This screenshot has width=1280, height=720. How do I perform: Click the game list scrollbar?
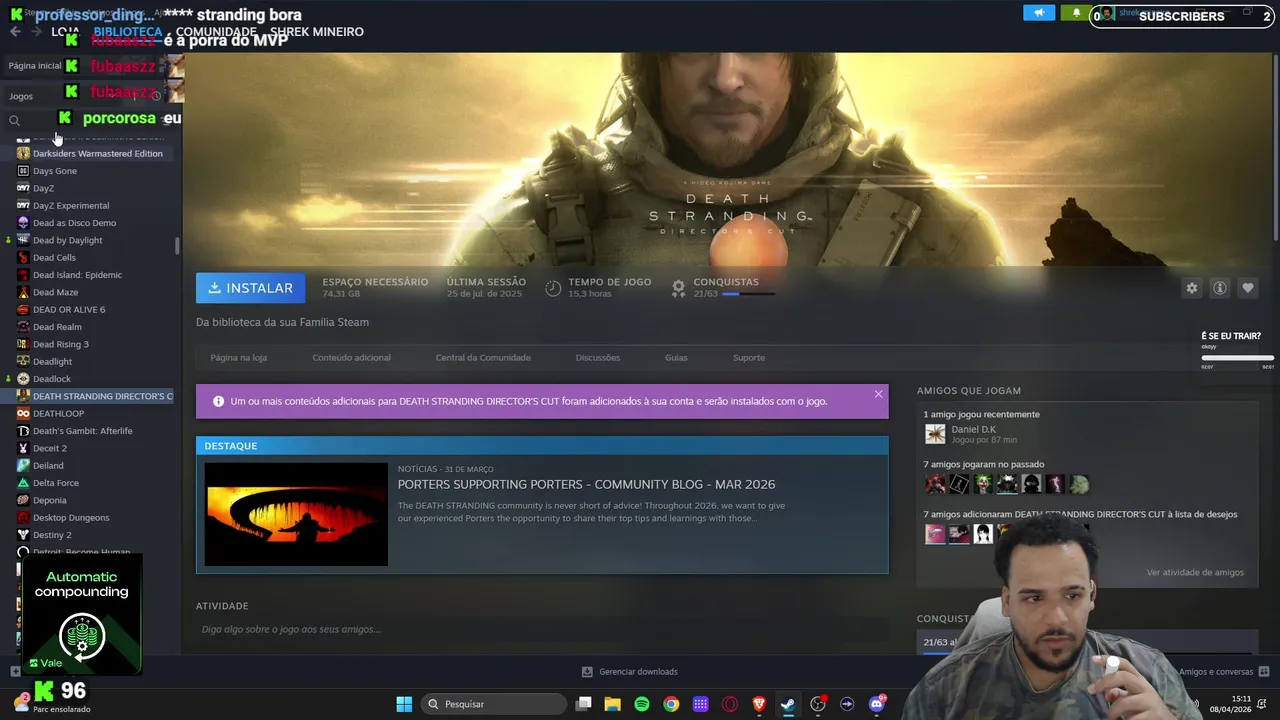(x=177, y=246)
